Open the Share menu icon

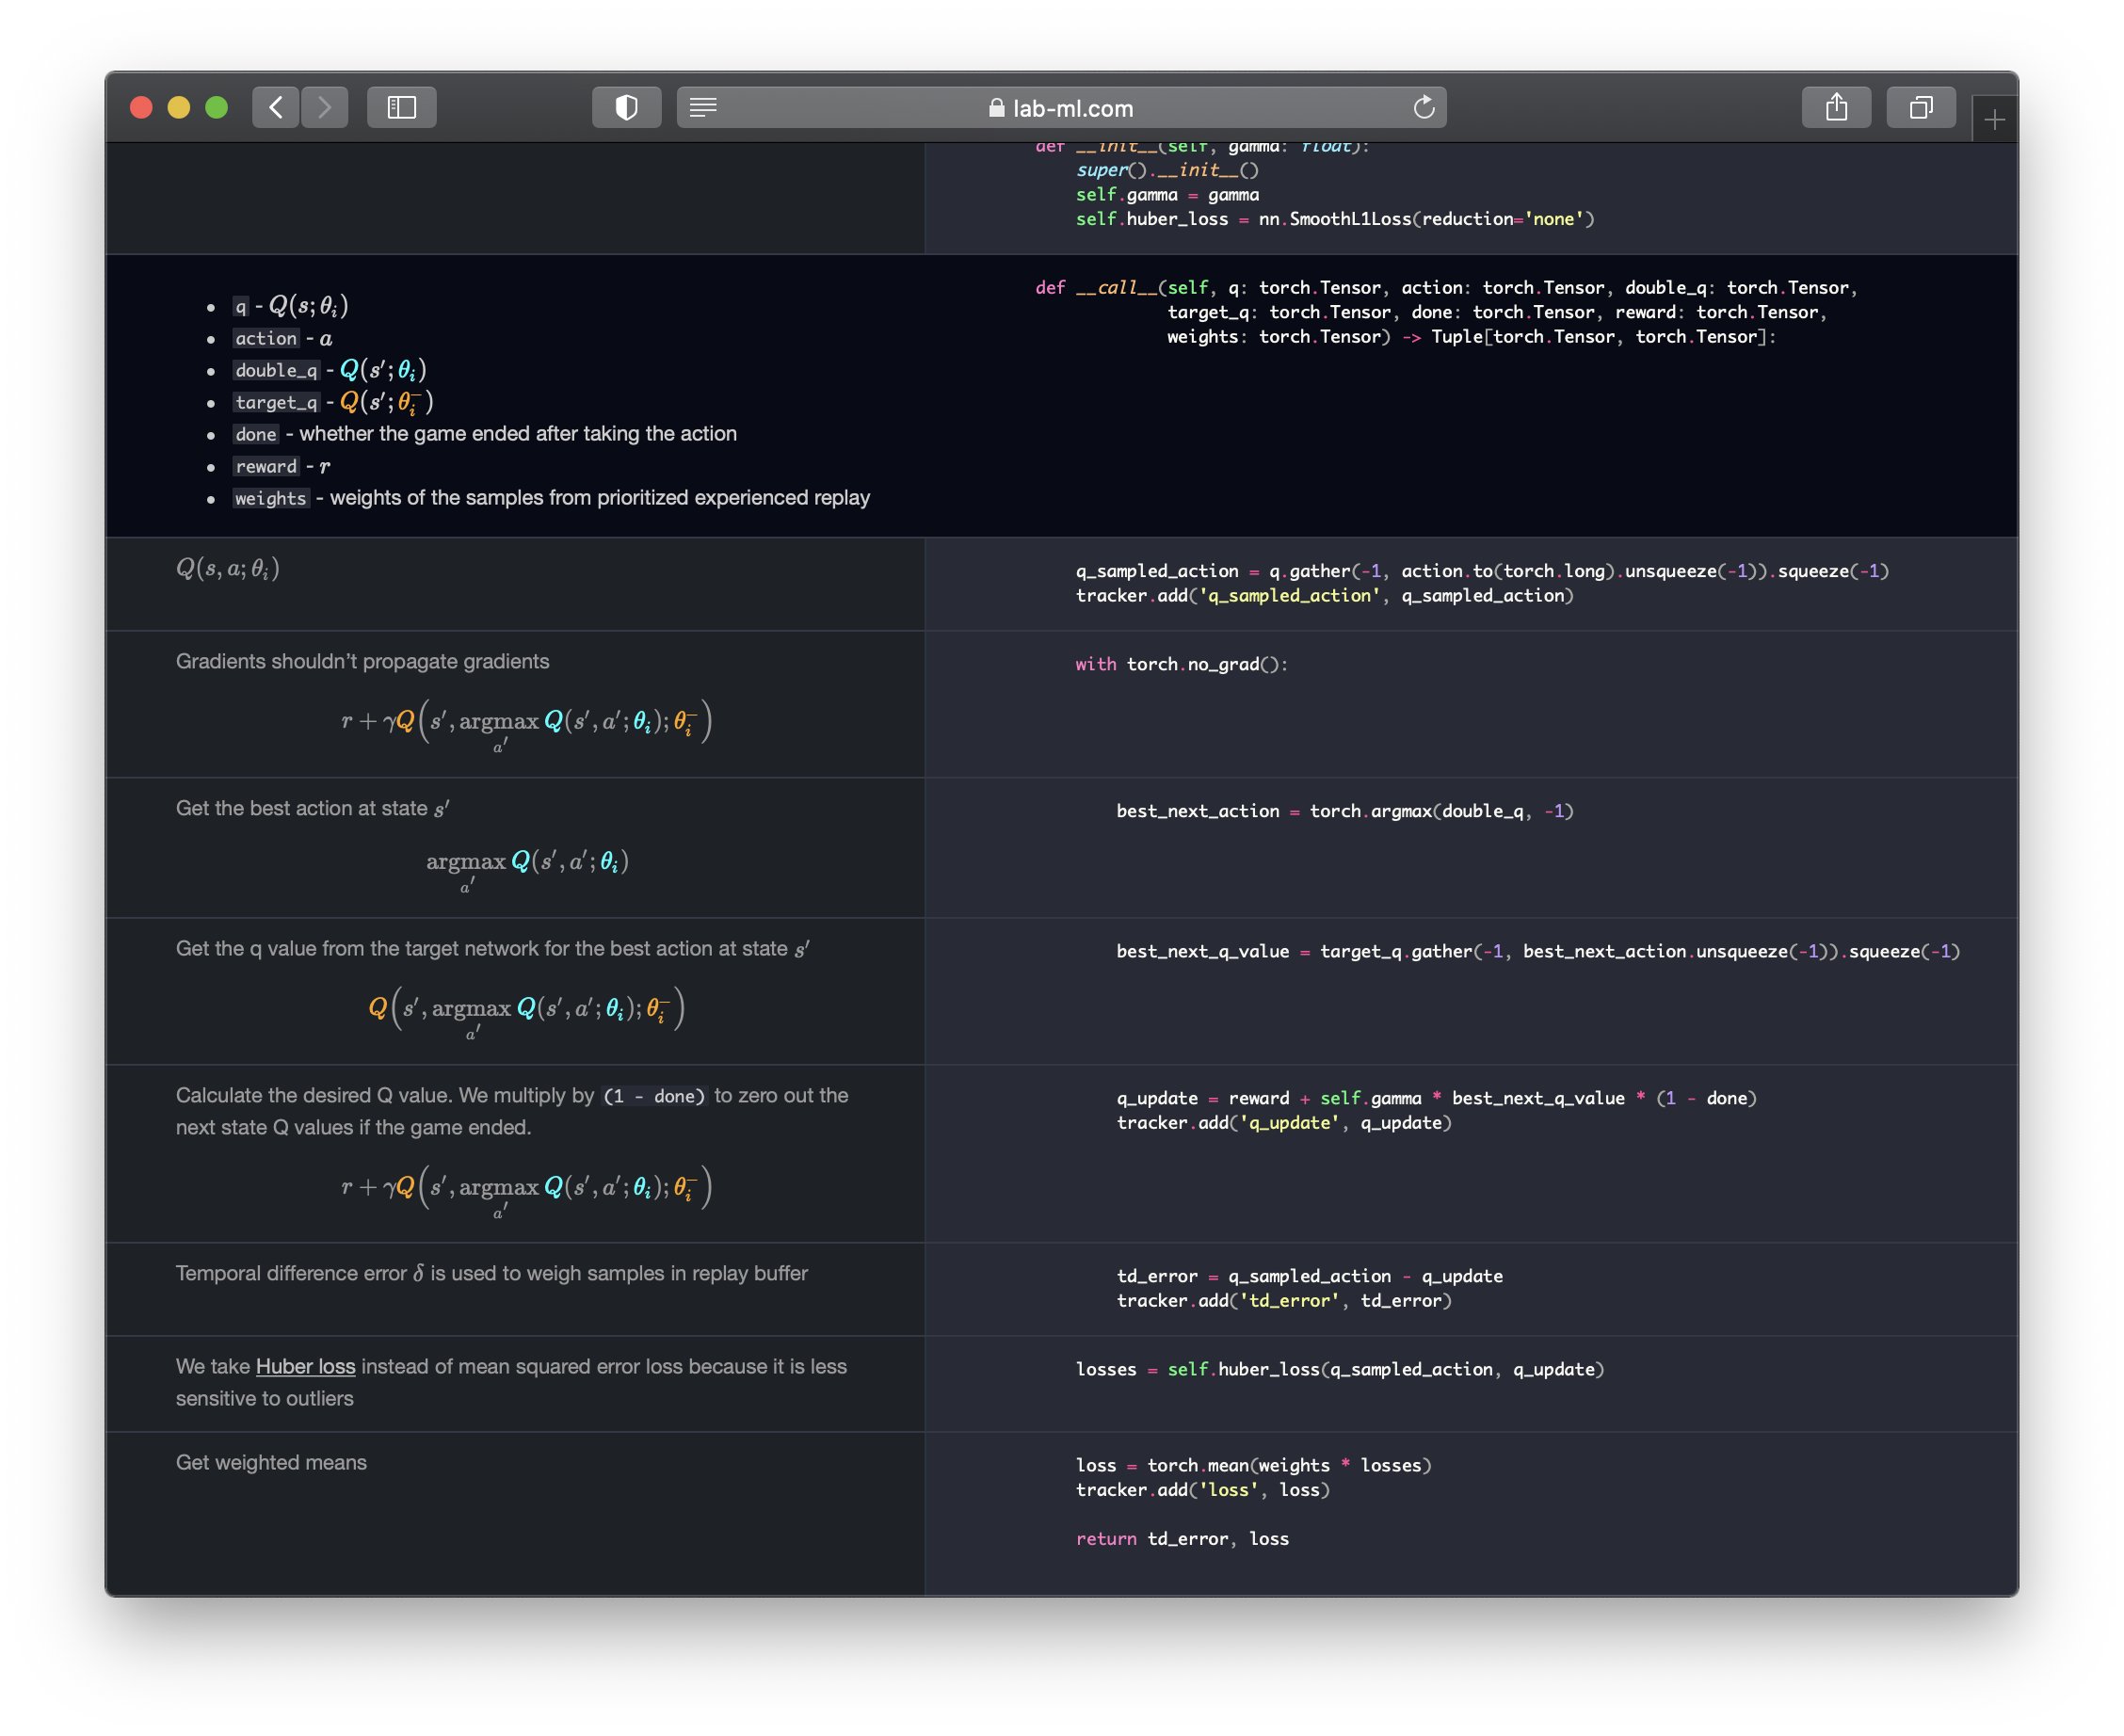pos(1835,107)
